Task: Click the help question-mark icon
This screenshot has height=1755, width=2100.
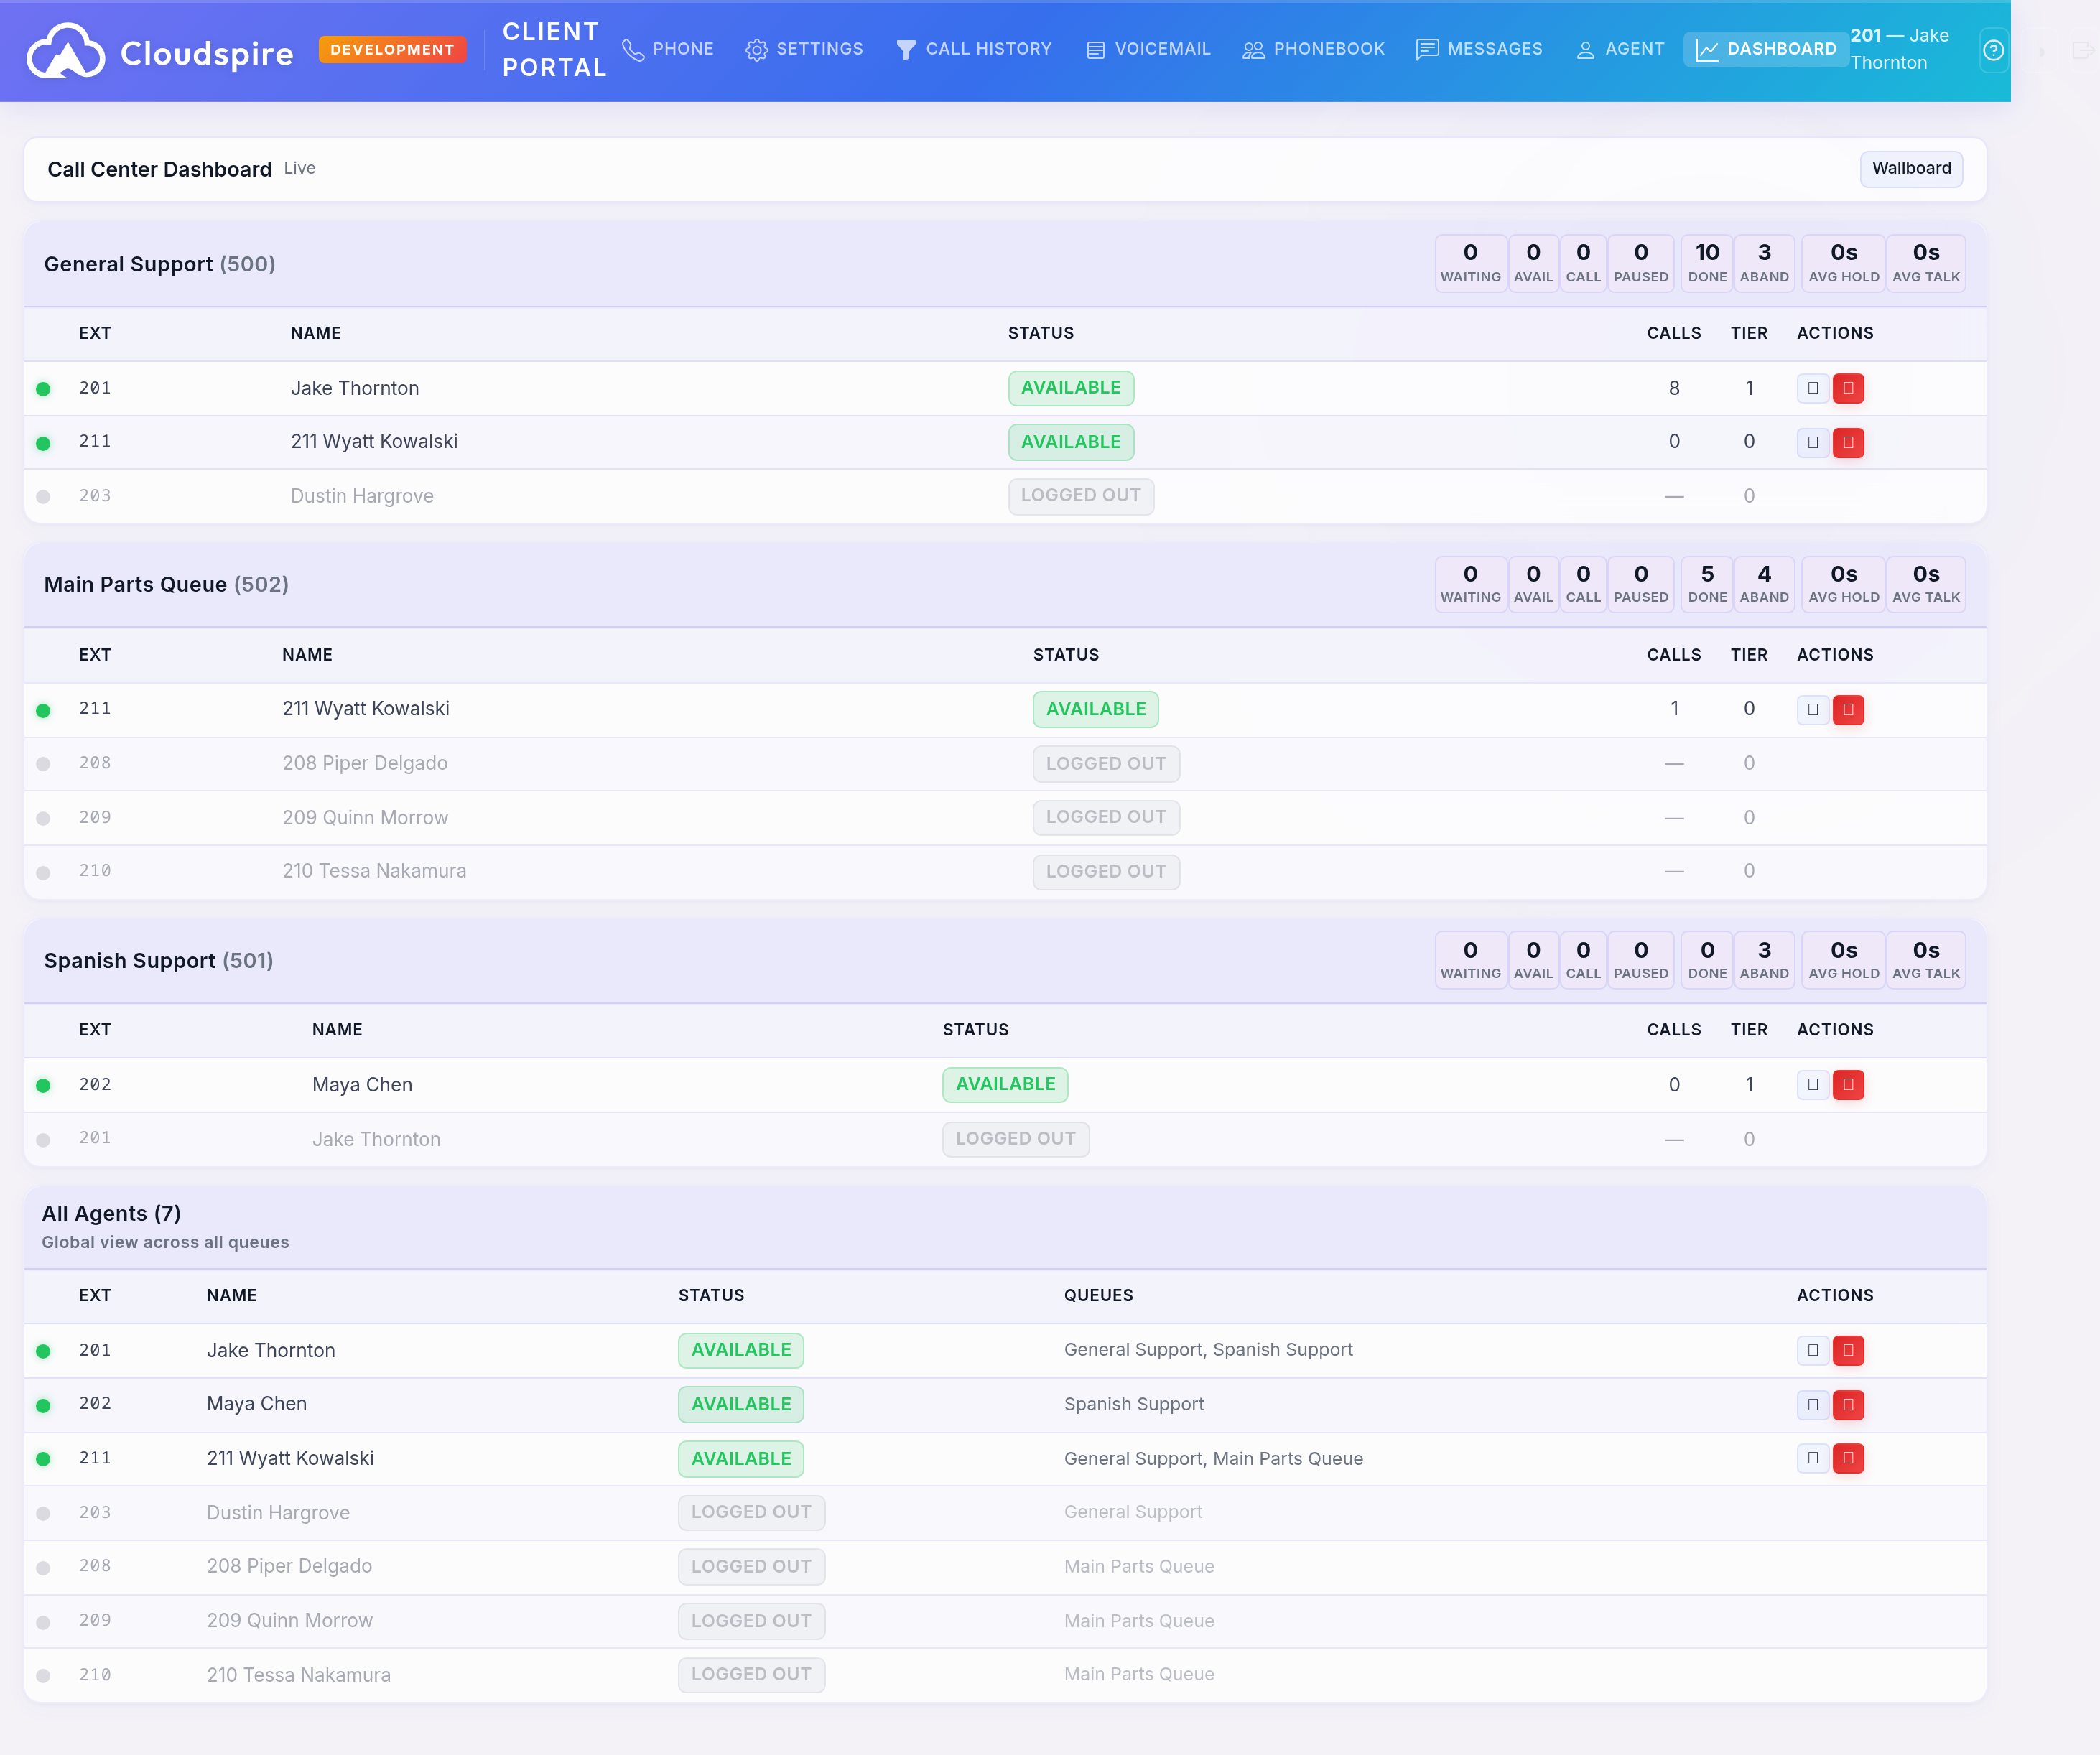Action: coord(1992,51)
